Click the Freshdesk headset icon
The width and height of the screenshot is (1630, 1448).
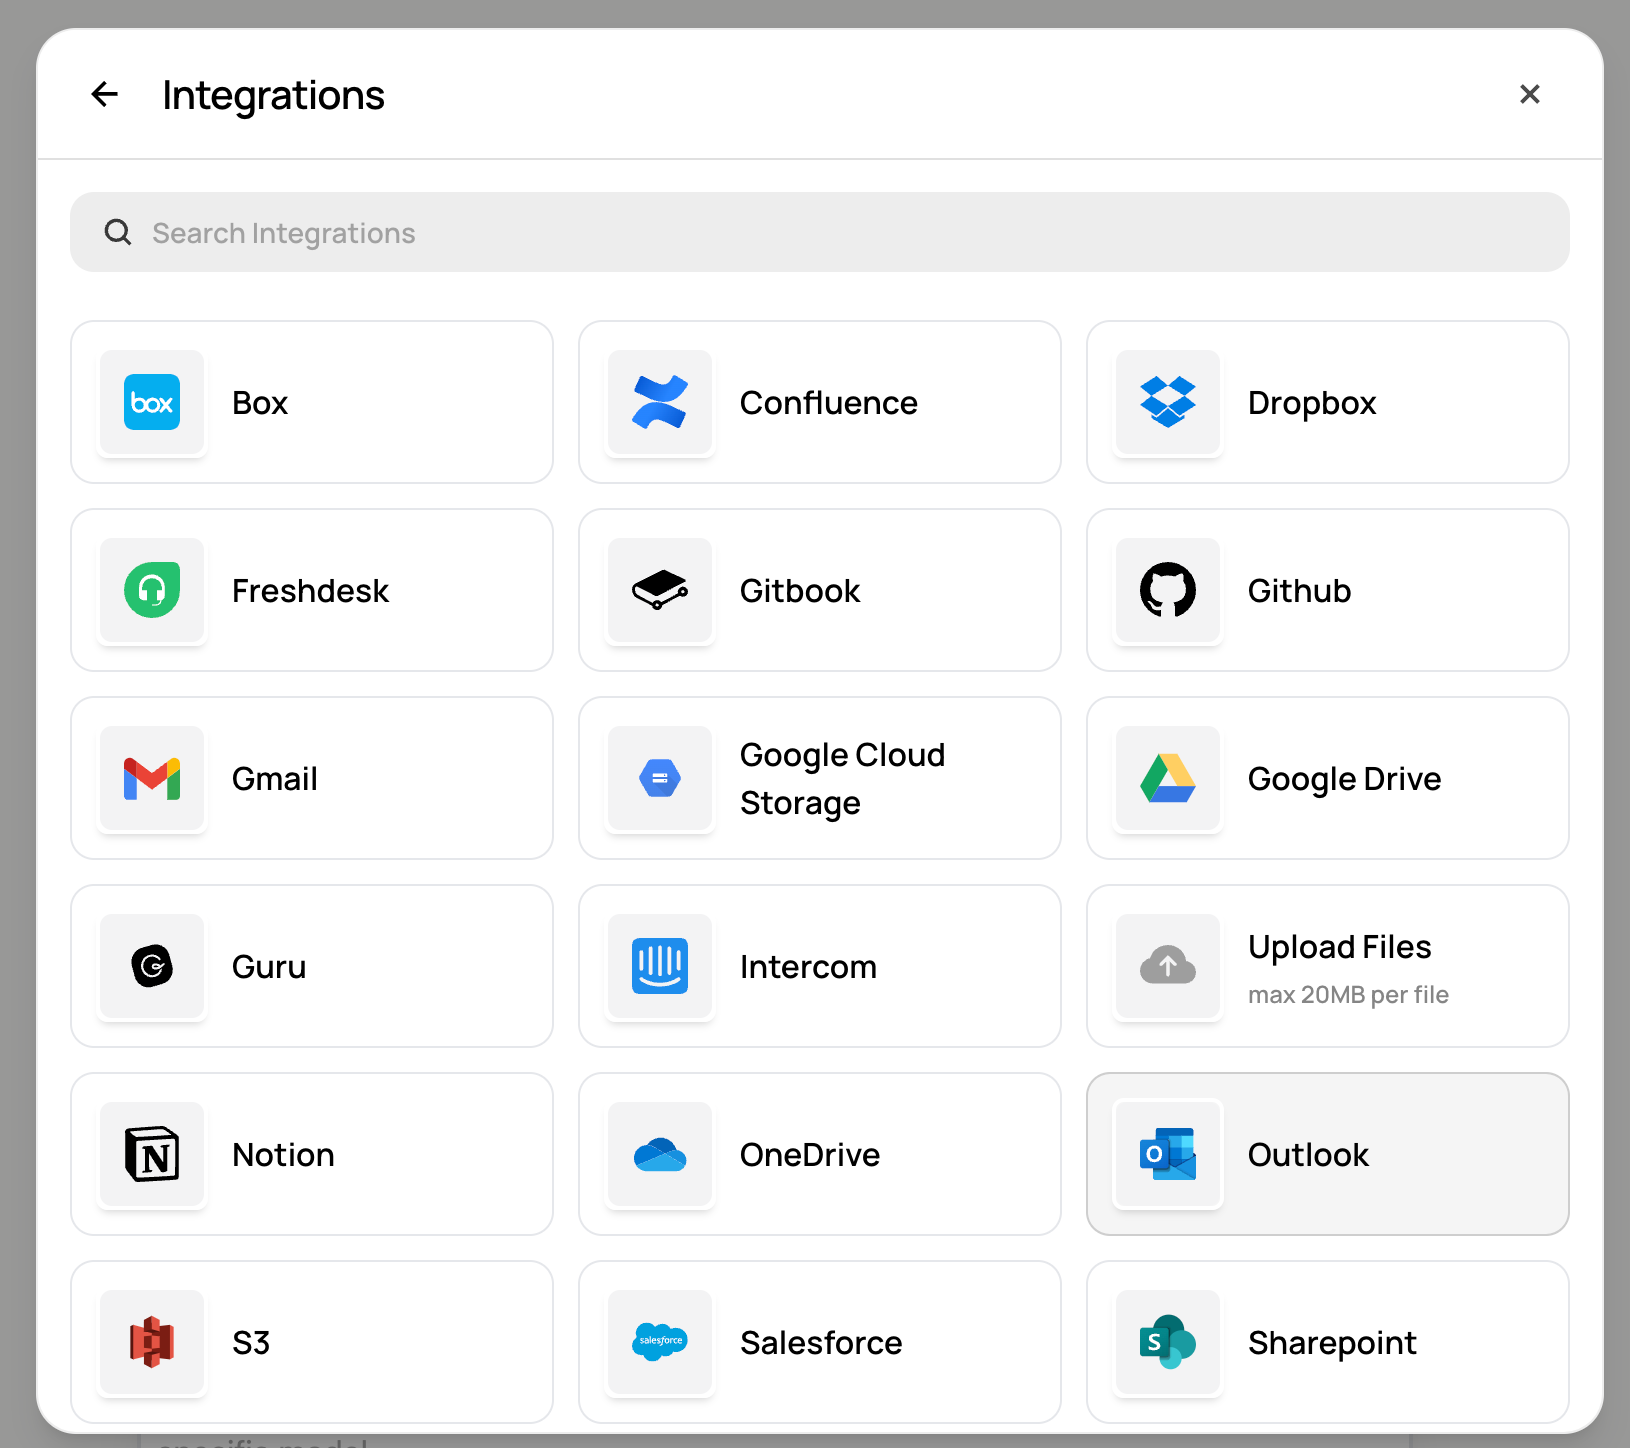152,590
